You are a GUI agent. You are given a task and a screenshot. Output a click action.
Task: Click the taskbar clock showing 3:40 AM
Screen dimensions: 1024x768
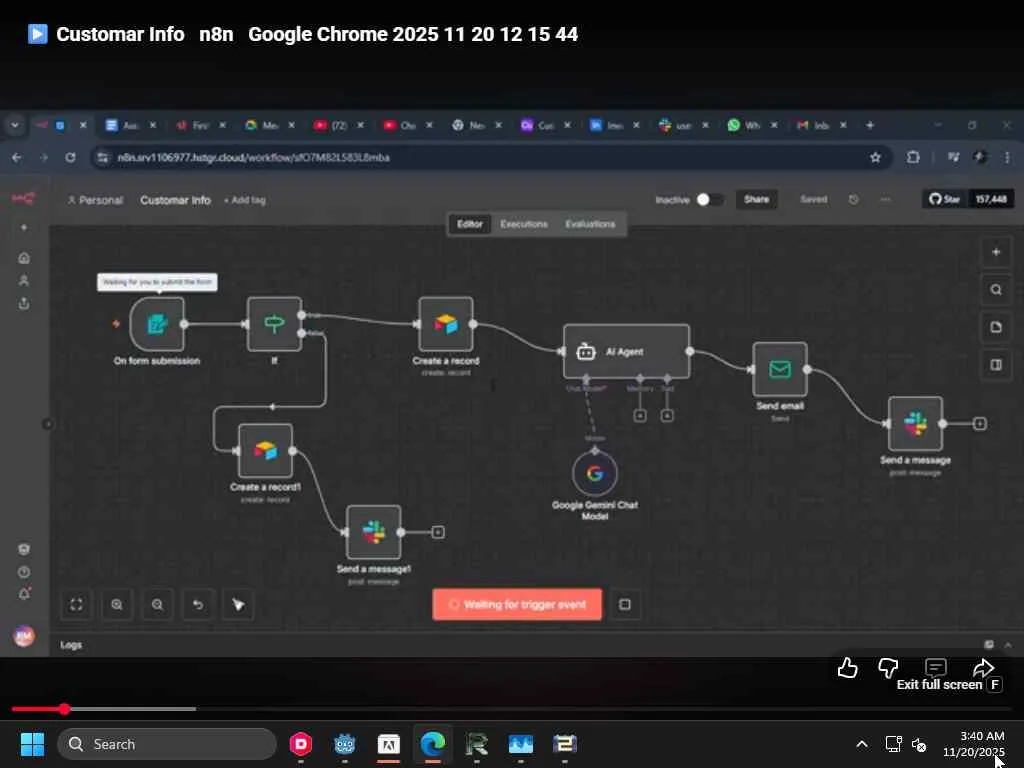[x=976, y=744]
